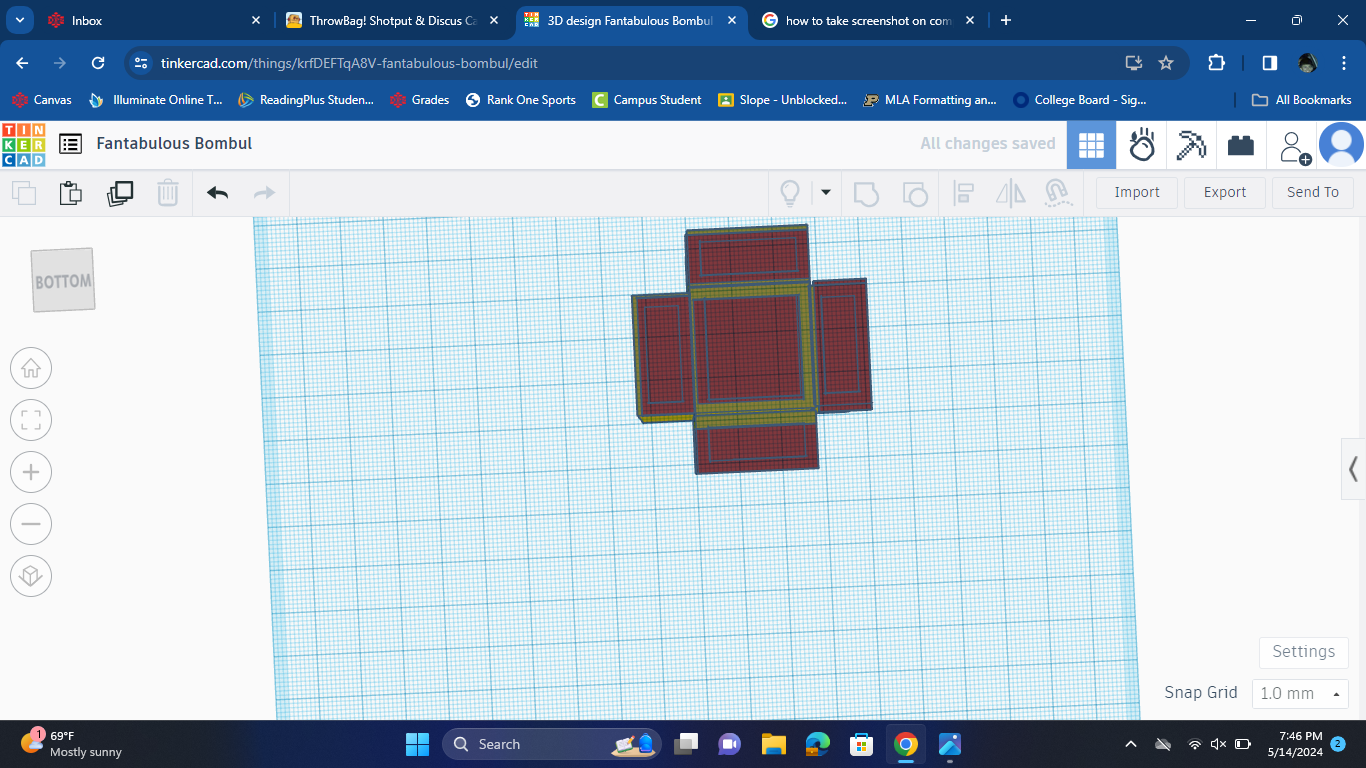The image size is (1366, 768).
Task: Click the Import button
Action: click(x=1137, y=193)
